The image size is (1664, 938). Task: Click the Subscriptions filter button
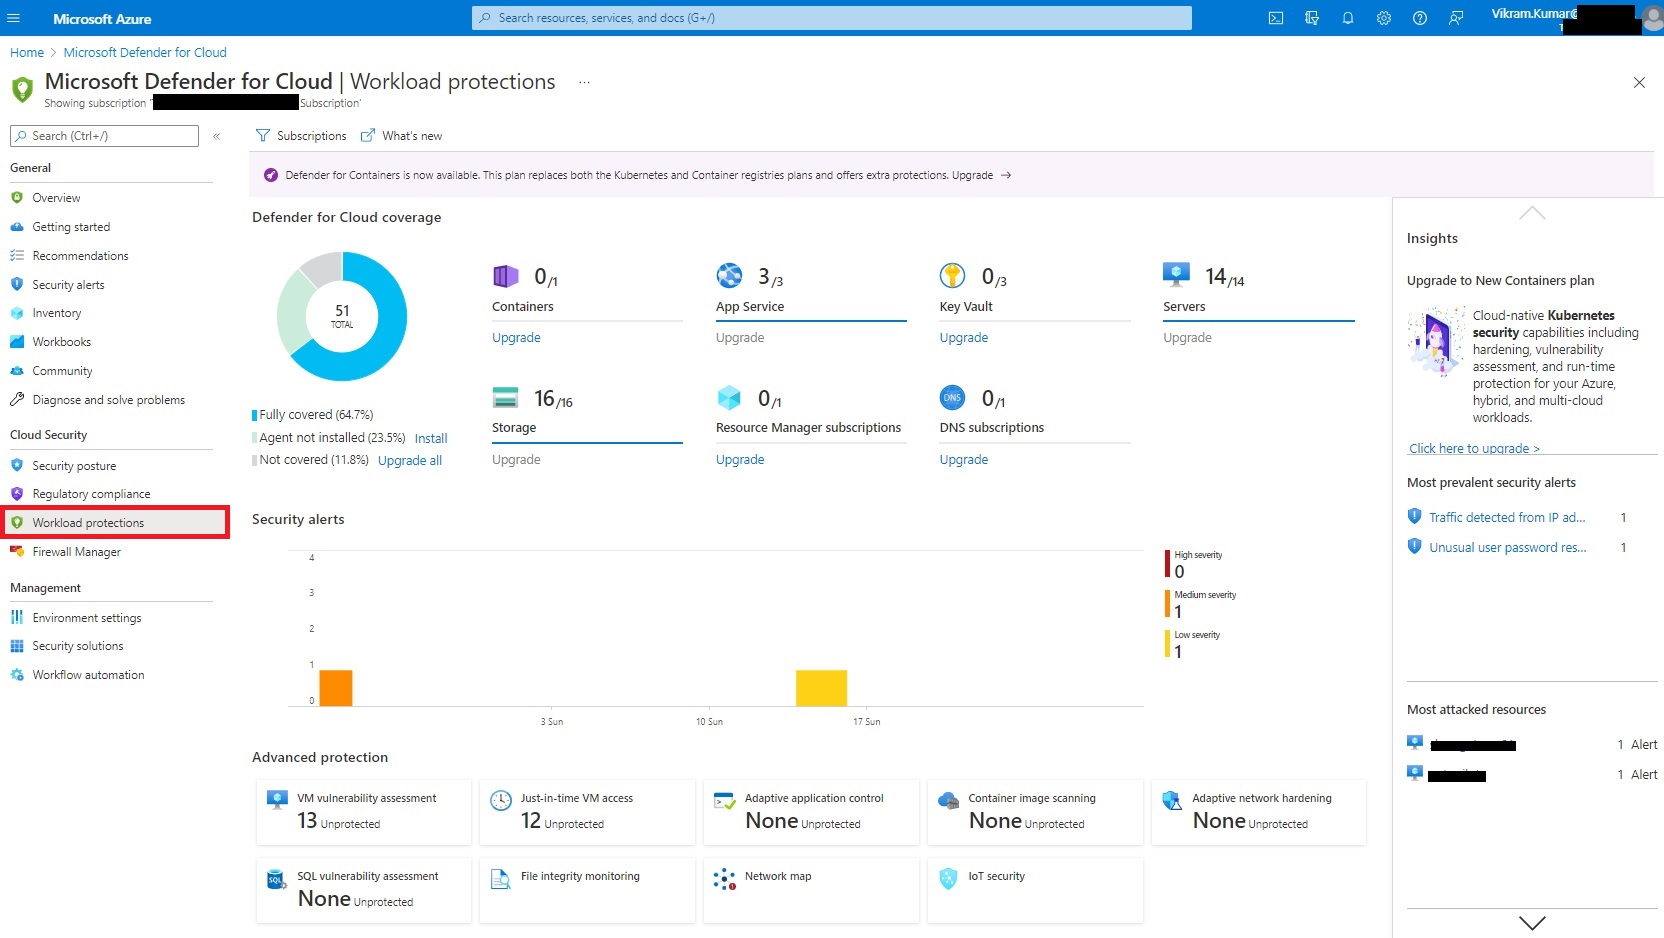pyautogui.click(x=301, y=136)
